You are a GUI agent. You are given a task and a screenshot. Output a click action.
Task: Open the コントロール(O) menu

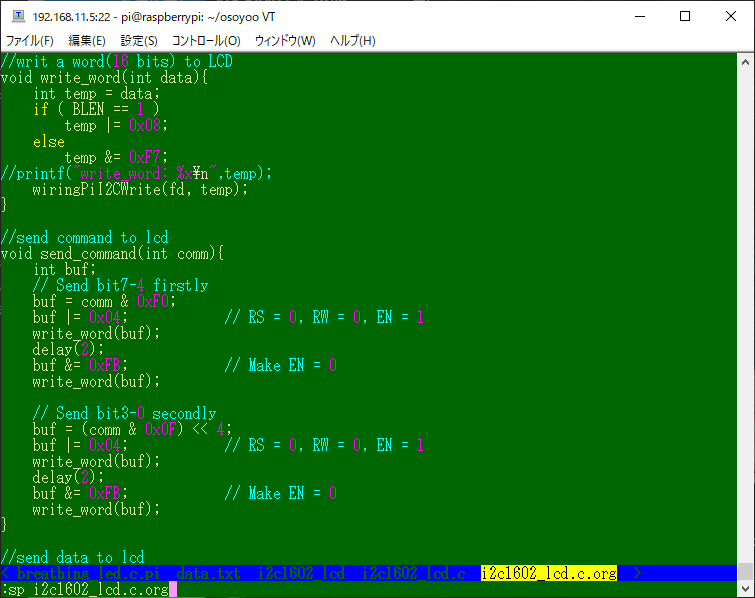[x=206, y=40]
